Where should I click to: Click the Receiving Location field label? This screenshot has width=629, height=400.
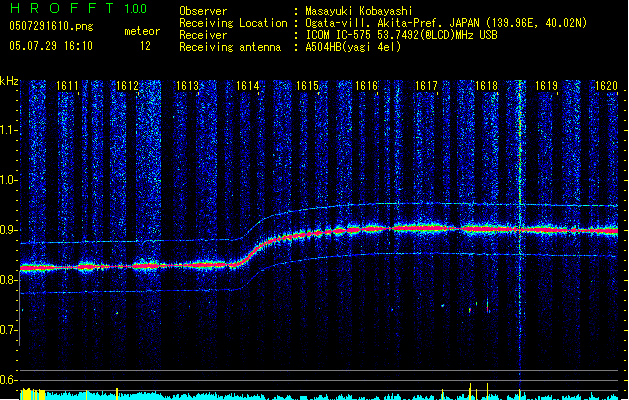point(232,22)
